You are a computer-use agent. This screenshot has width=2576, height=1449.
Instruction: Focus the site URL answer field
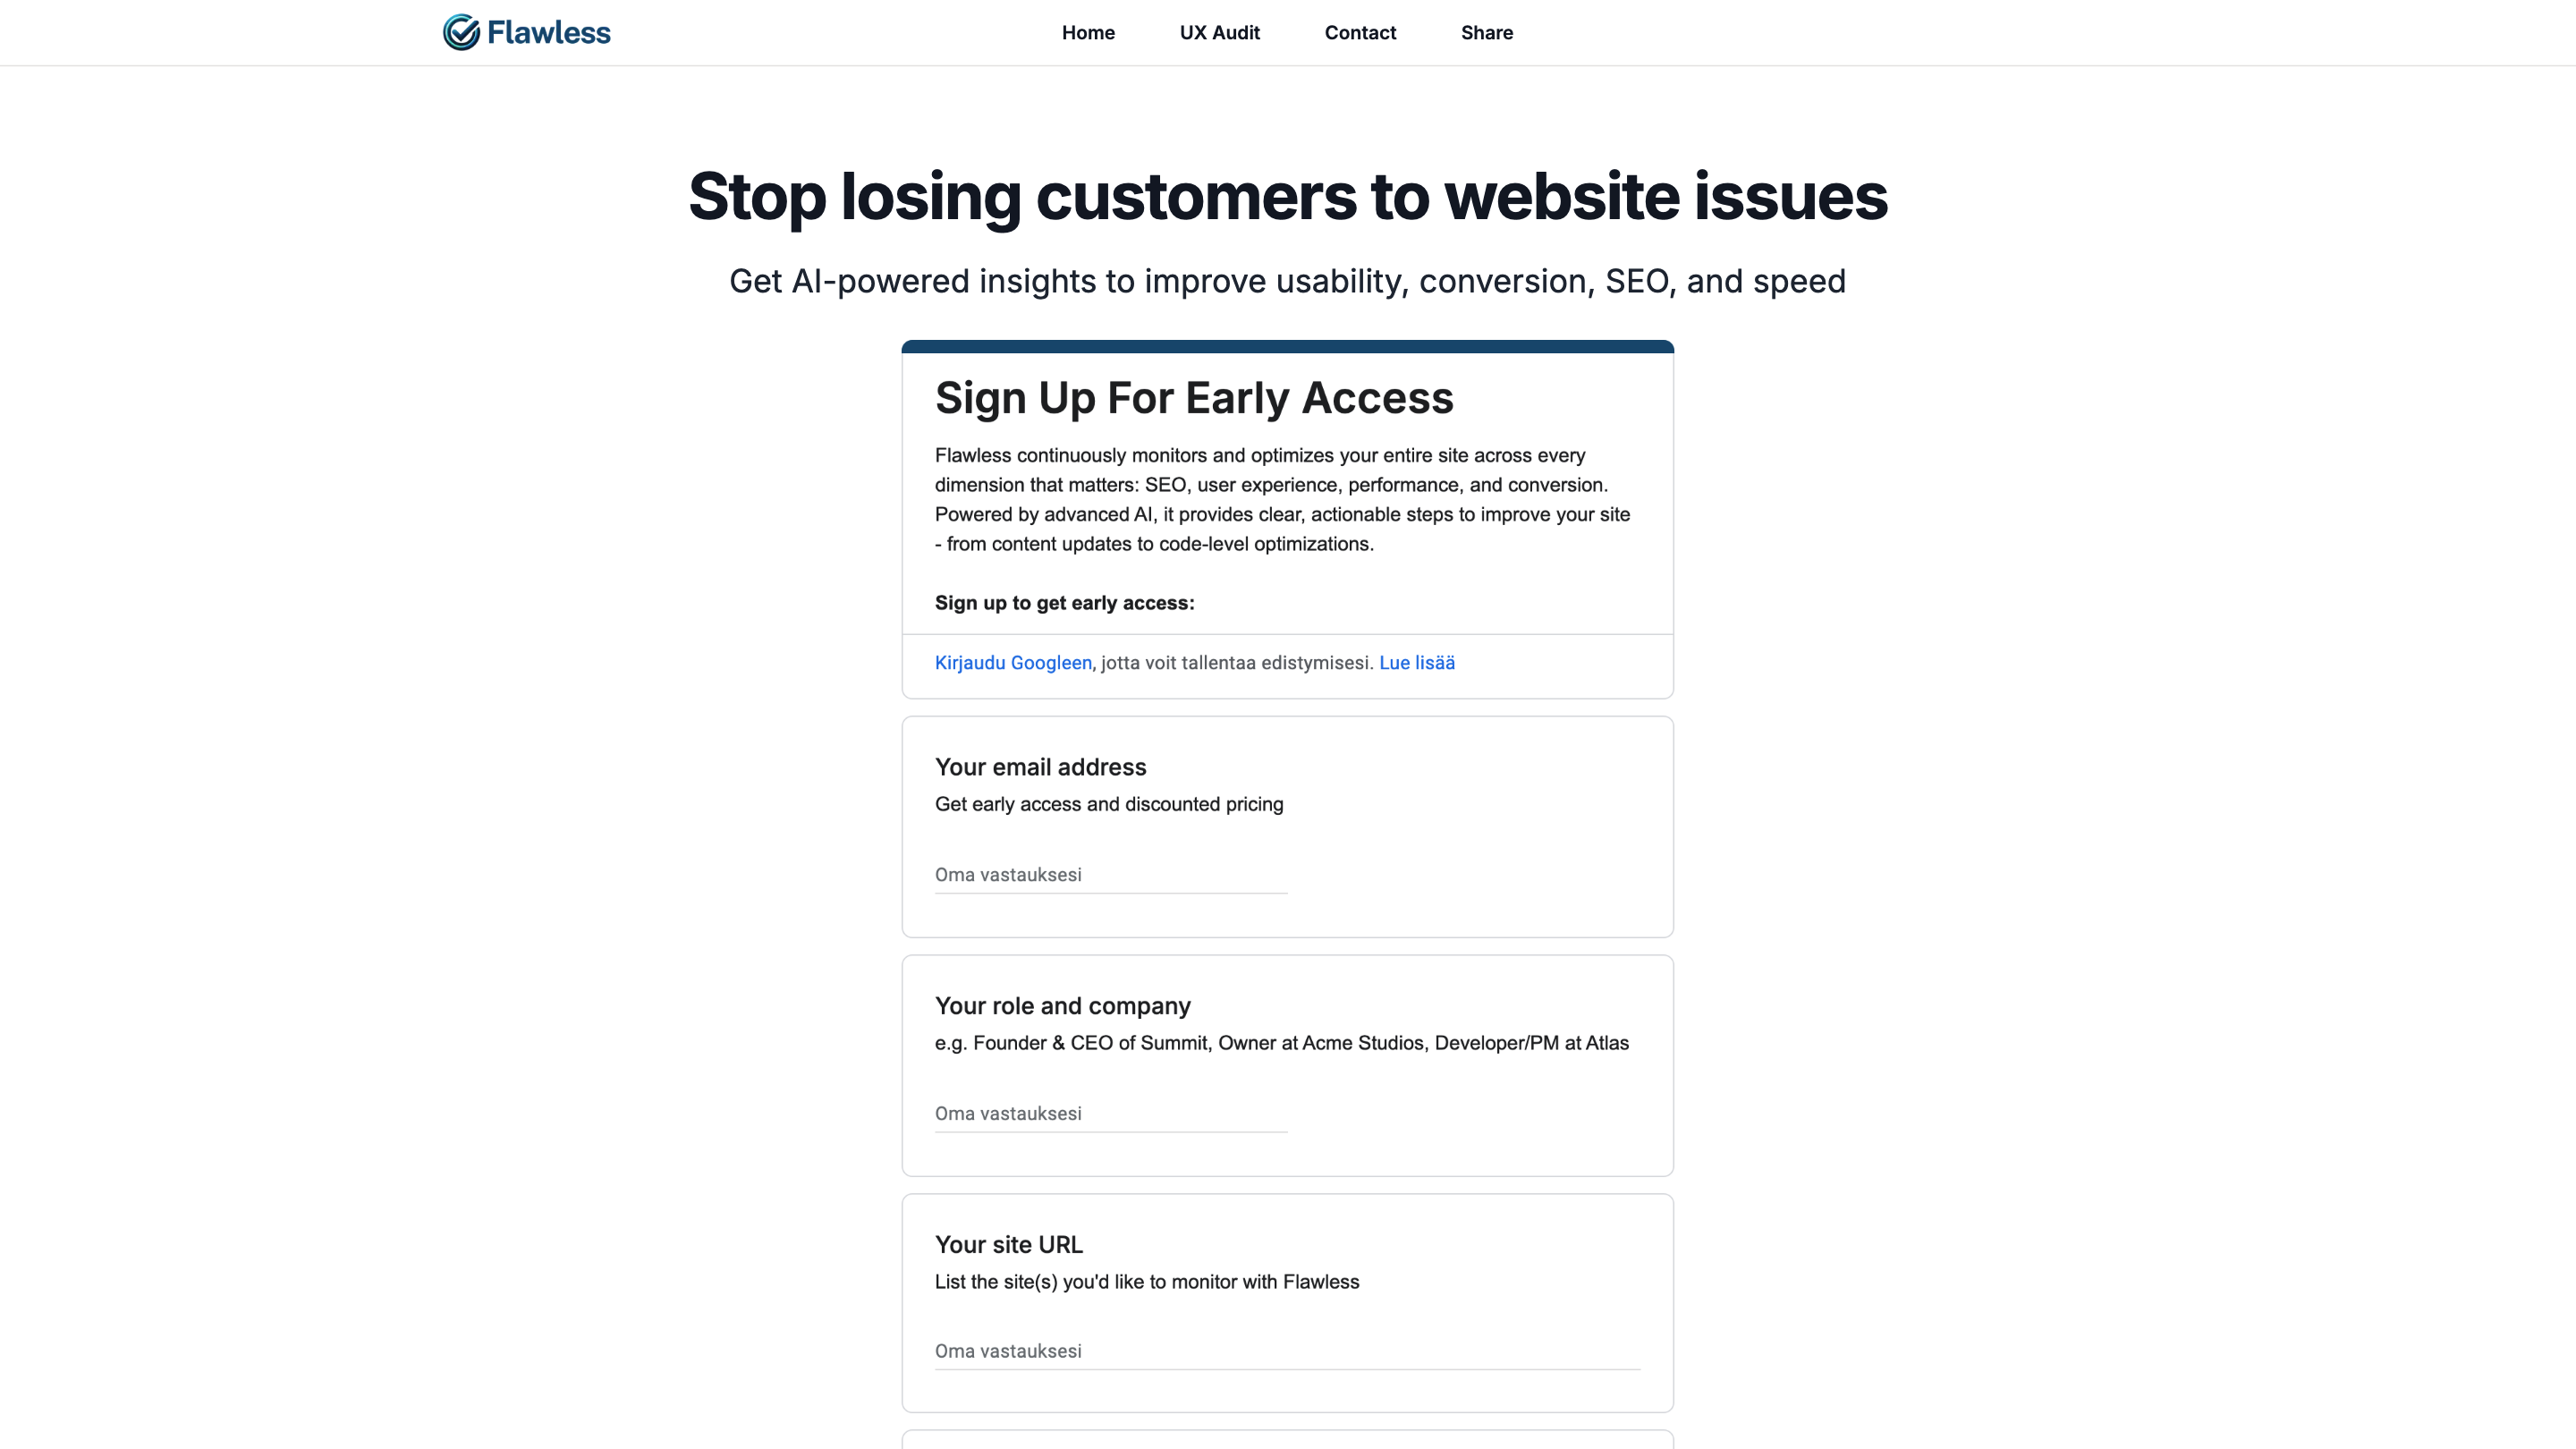coord(1286,1351)
